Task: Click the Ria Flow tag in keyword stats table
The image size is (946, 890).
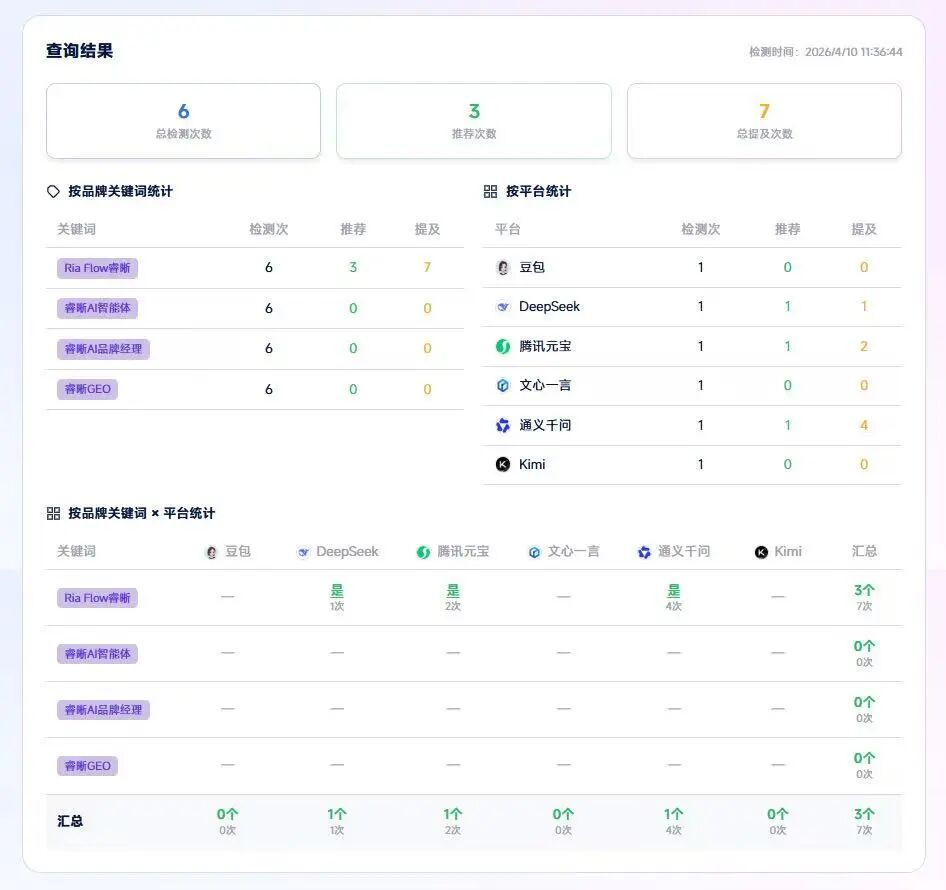Action: 97,268
